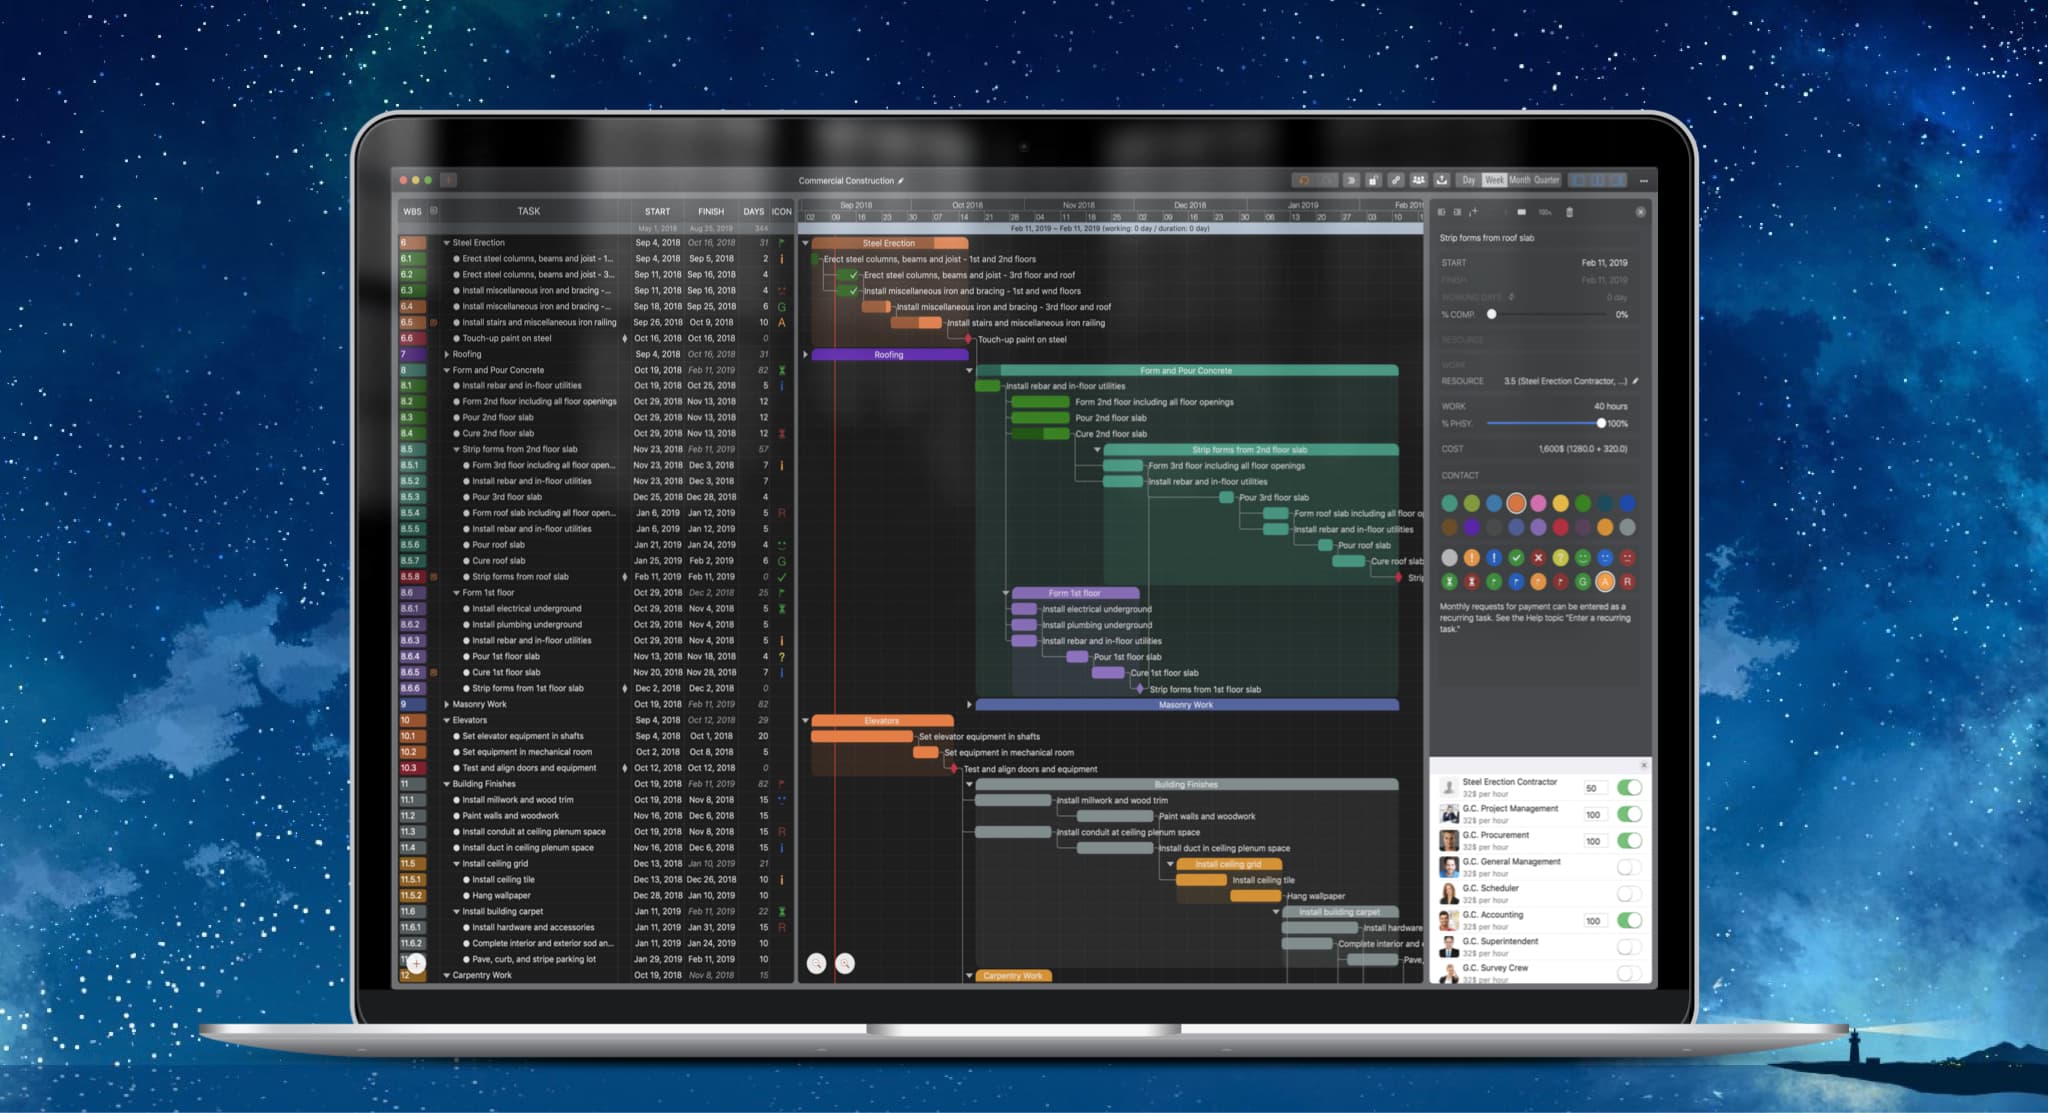Image resolution: width=2048 pixels, height=1113 pixels.
Task: Click the zoom out magnifier icon
Action: (817, 963)
